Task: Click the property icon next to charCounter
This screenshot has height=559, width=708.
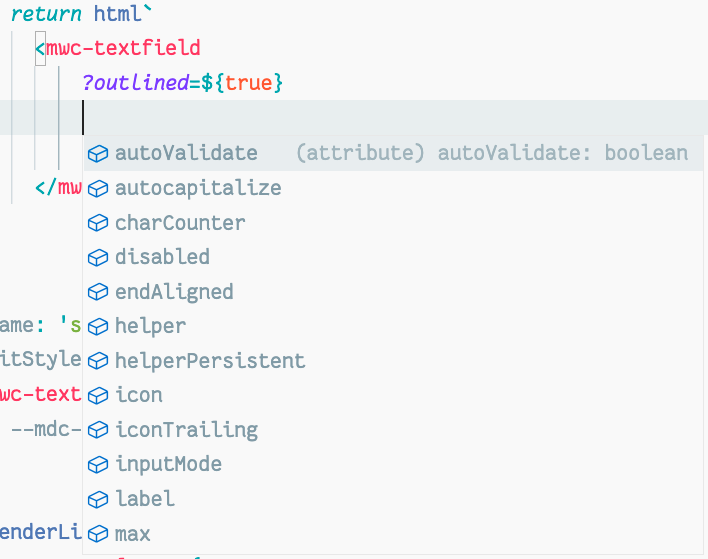Action: coord(97,223)
